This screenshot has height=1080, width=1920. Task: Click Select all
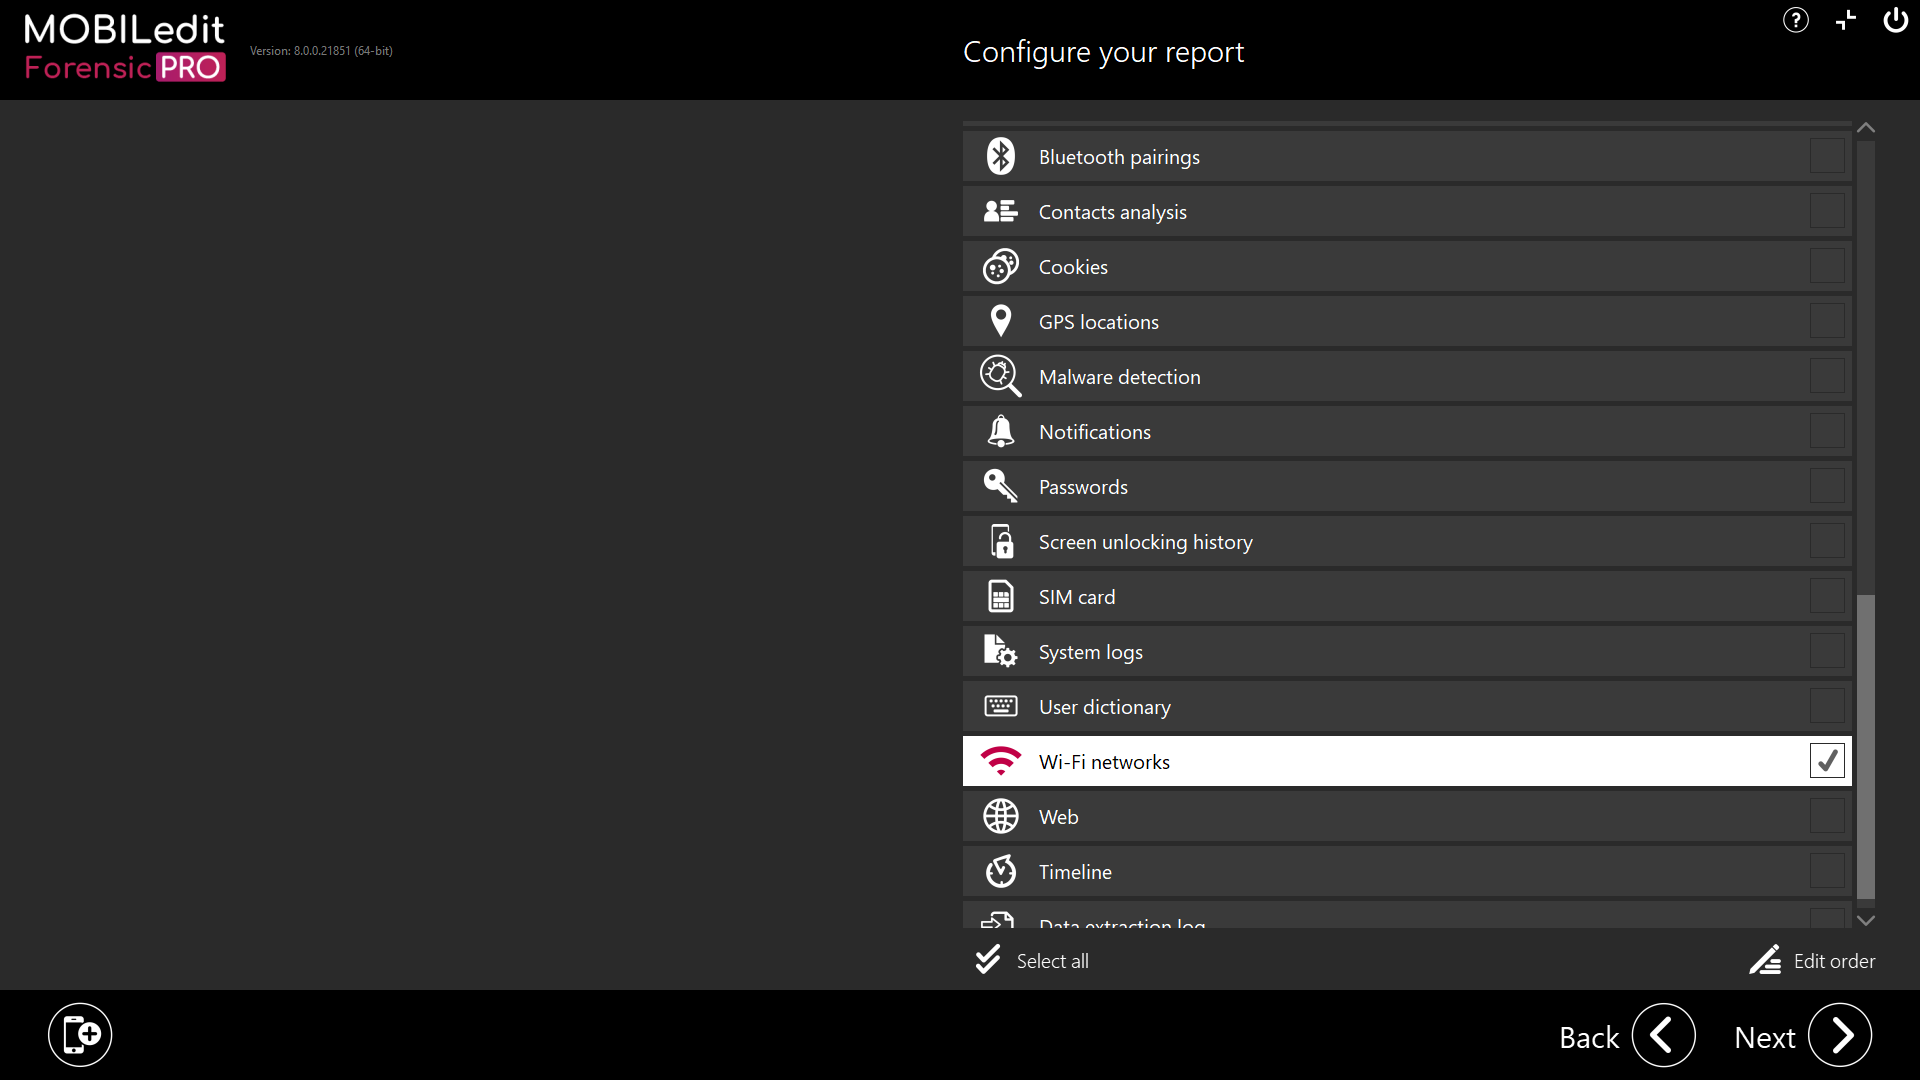(x=1033, y=961)
